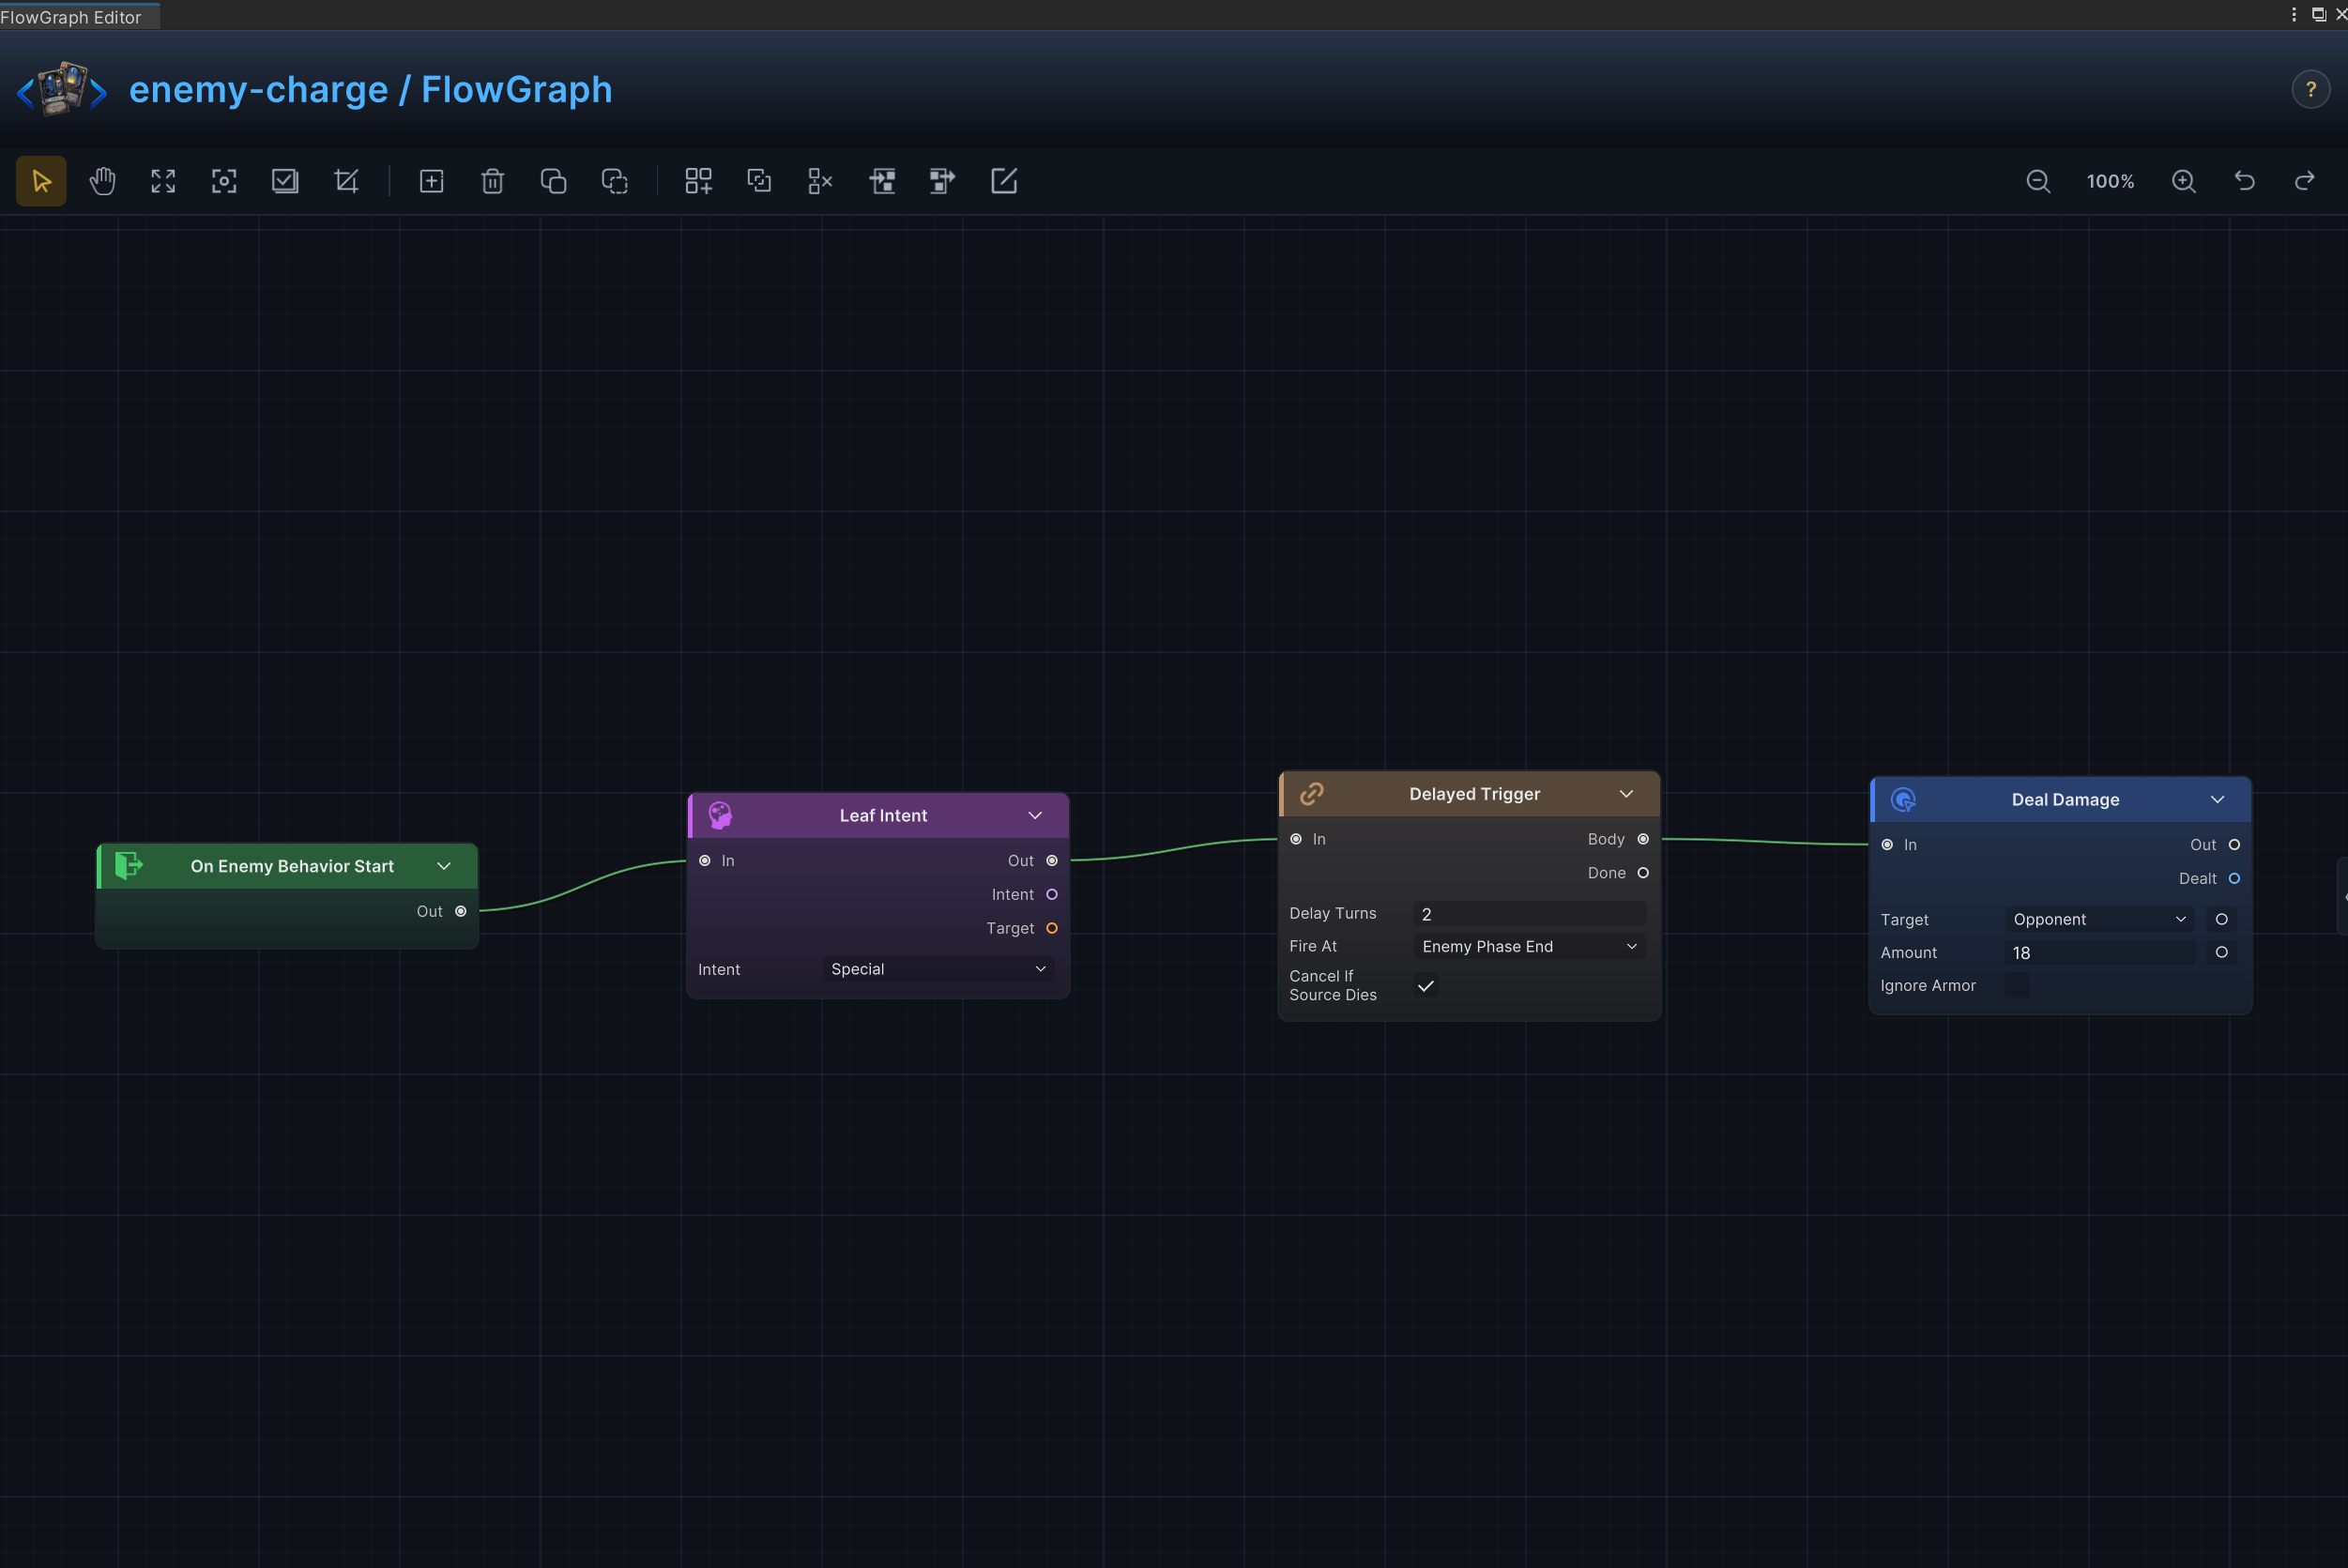Click the Deal Damage In port

[x=1887, y=844]
